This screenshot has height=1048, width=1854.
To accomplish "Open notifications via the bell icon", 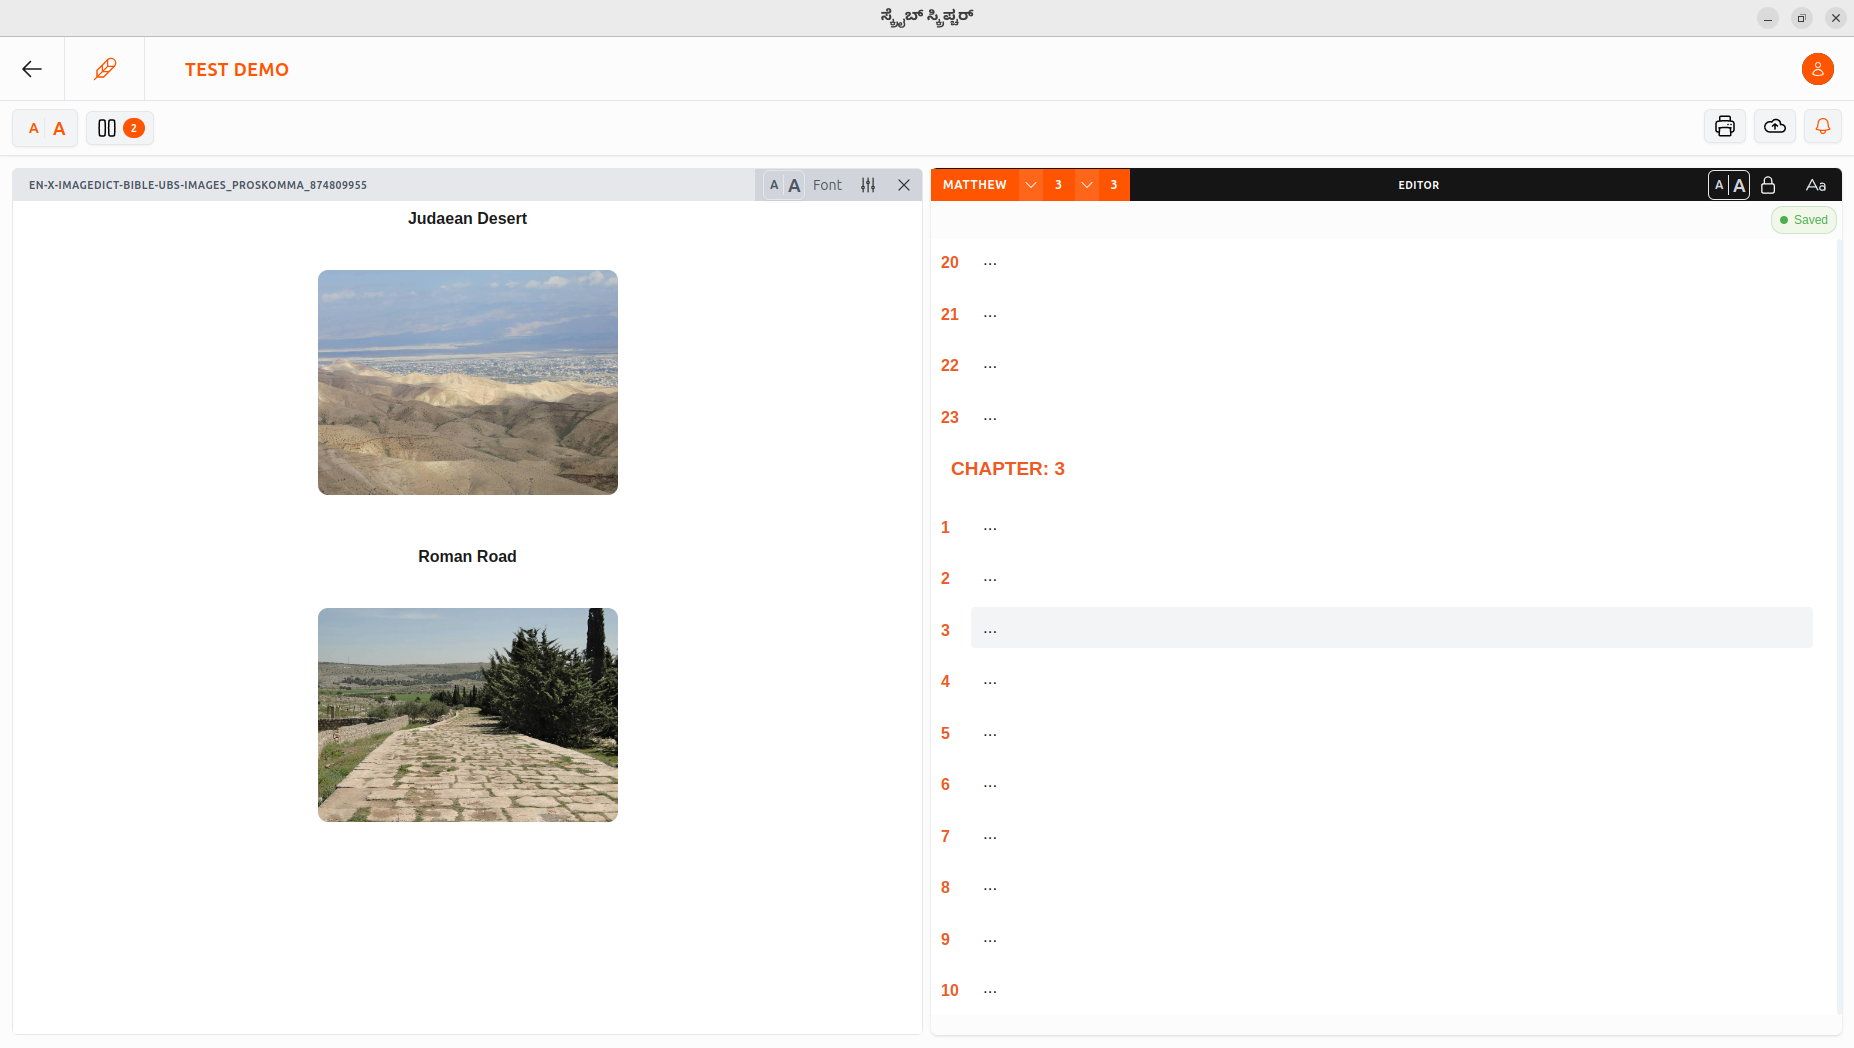I will pos(1822,126).
